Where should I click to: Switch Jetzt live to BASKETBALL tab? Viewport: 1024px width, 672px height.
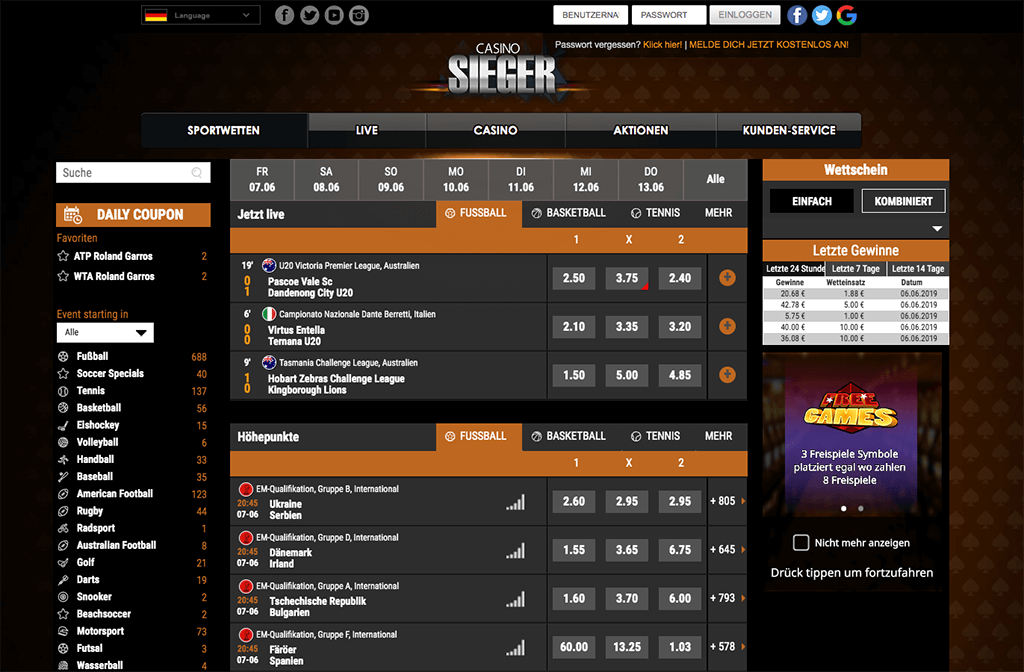tap(568, 213)
